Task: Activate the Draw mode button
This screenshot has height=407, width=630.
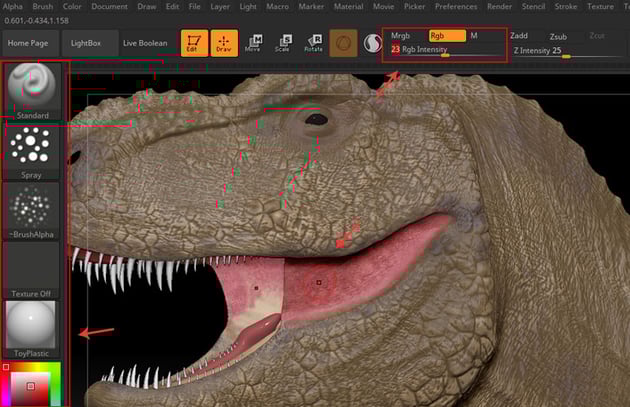Action: coord(224,43)
